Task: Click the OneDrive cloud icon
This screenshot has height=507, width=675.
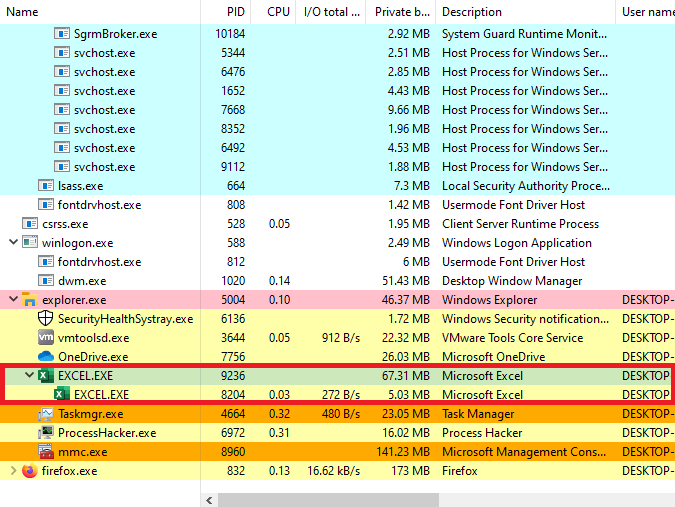Action: coord(46,356)
